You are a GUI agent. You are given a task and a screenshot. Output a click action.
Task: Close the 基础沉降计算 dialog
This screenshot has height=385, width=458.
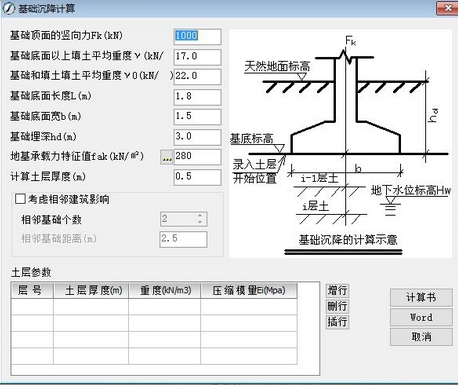447,8
